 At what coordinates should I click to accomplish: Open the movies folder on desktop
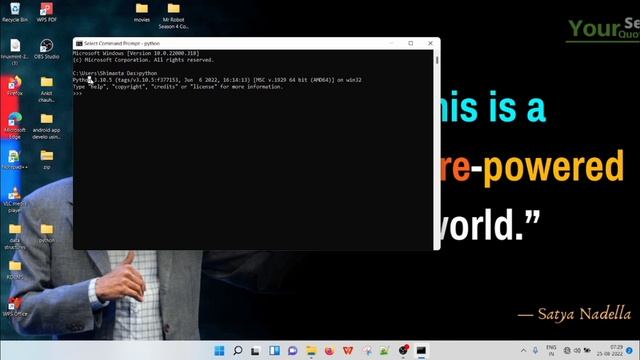tap(142, 12)
